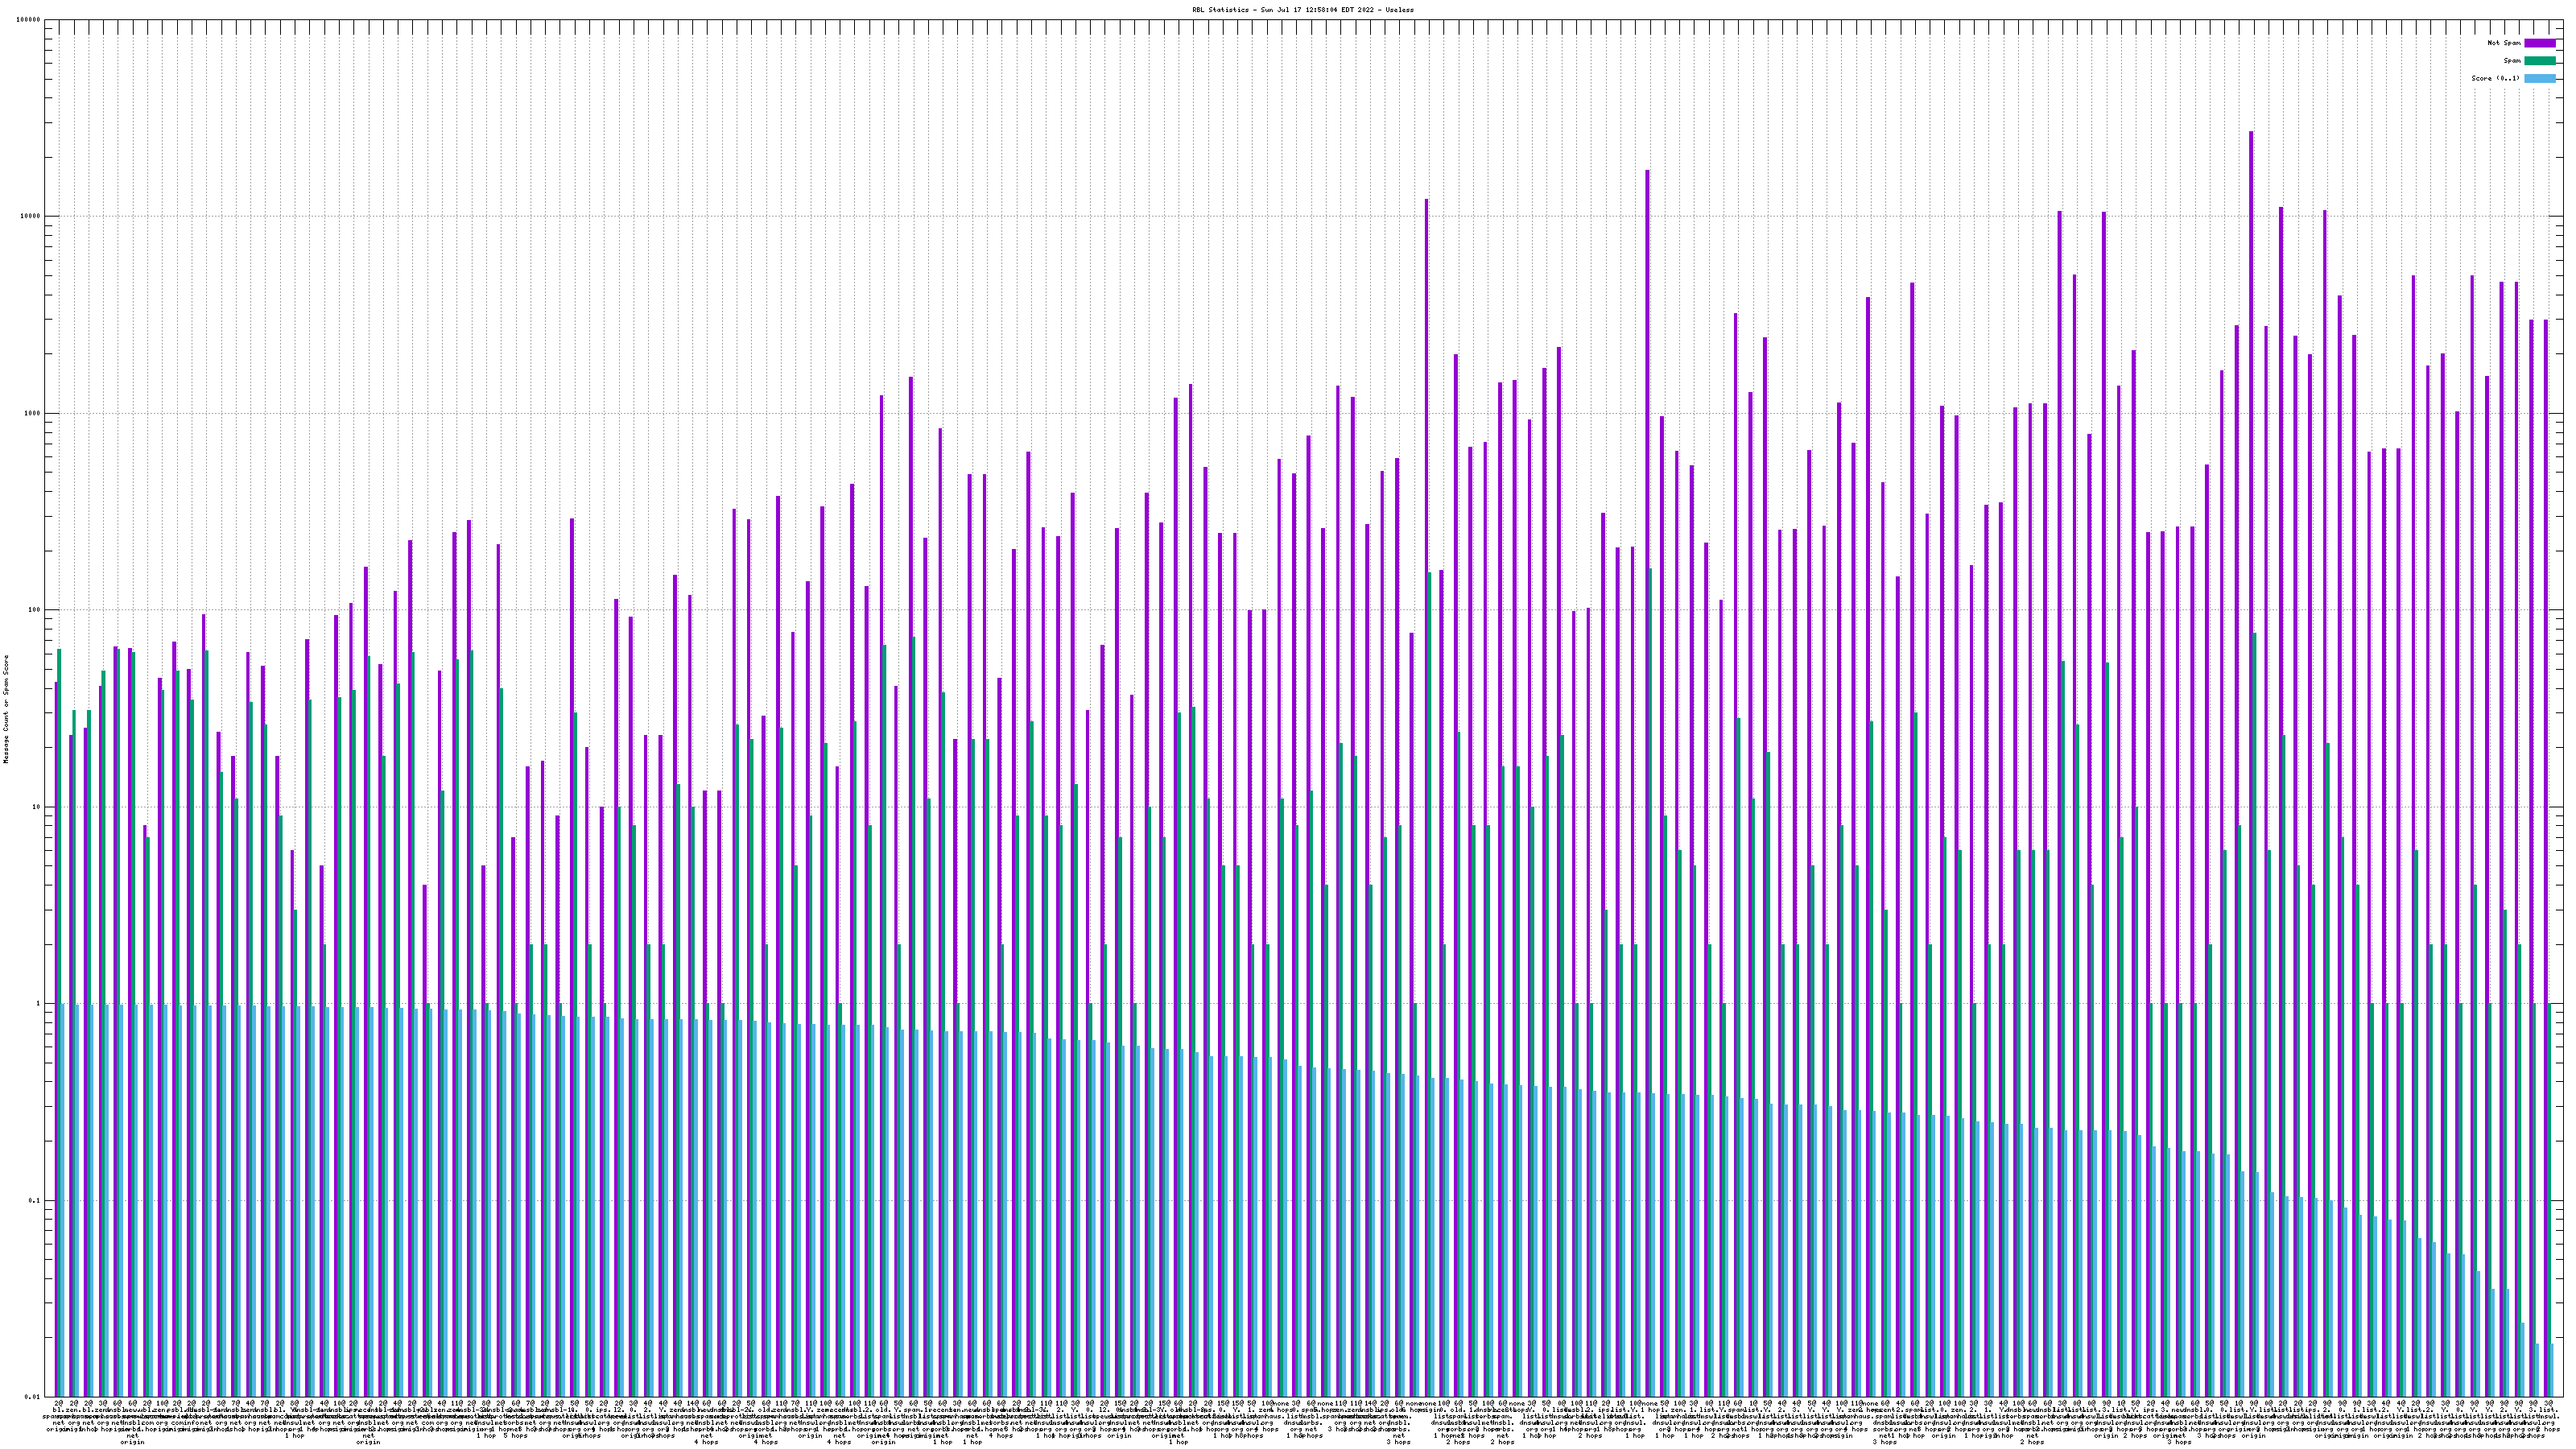Select the 'Not Spam' legend label

click(2504, 43)
